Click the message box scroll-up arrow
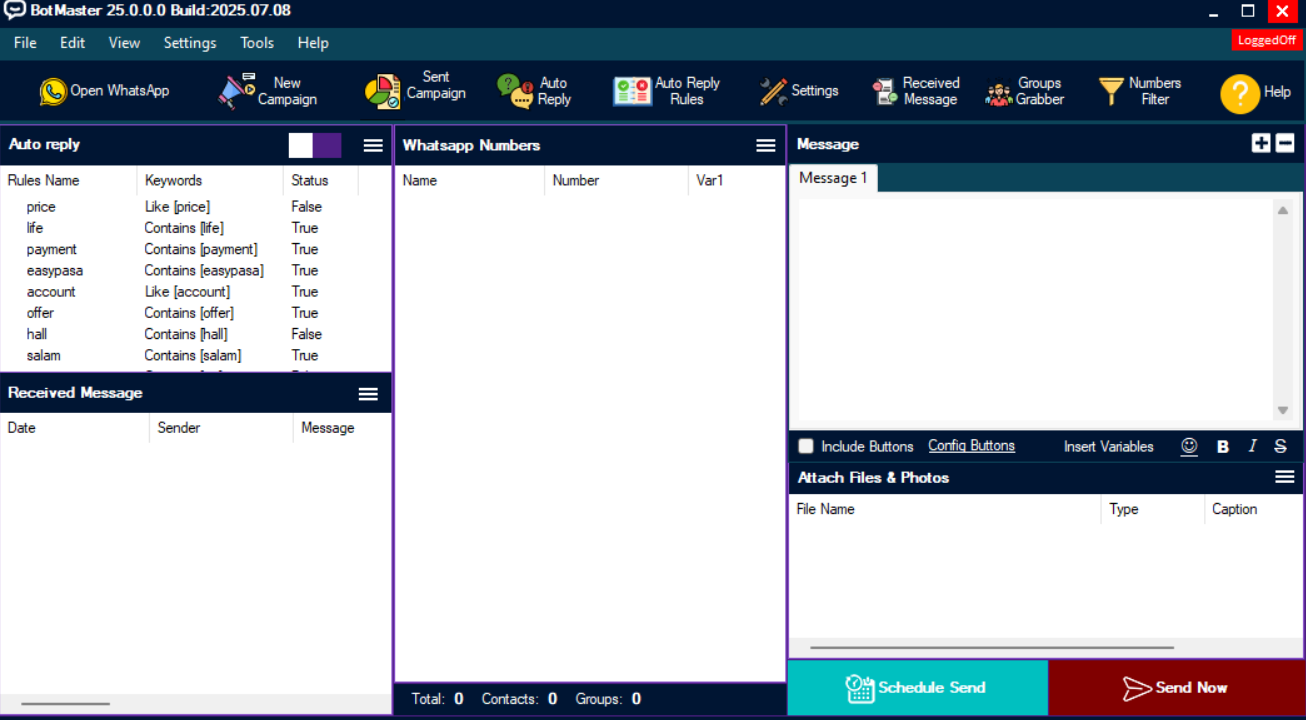The image size is (1306, 720). (1283, 210)
